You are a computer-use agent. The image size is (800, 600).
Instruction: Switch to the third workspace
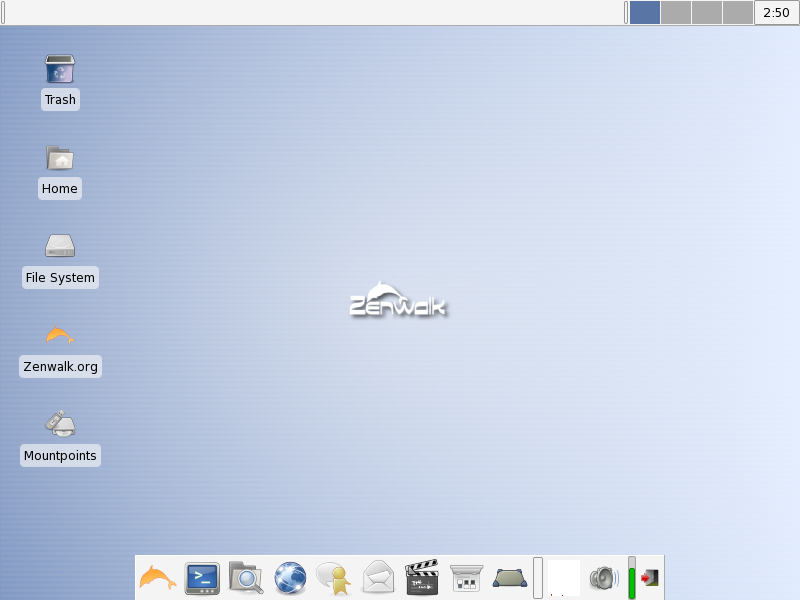[707, 12]
